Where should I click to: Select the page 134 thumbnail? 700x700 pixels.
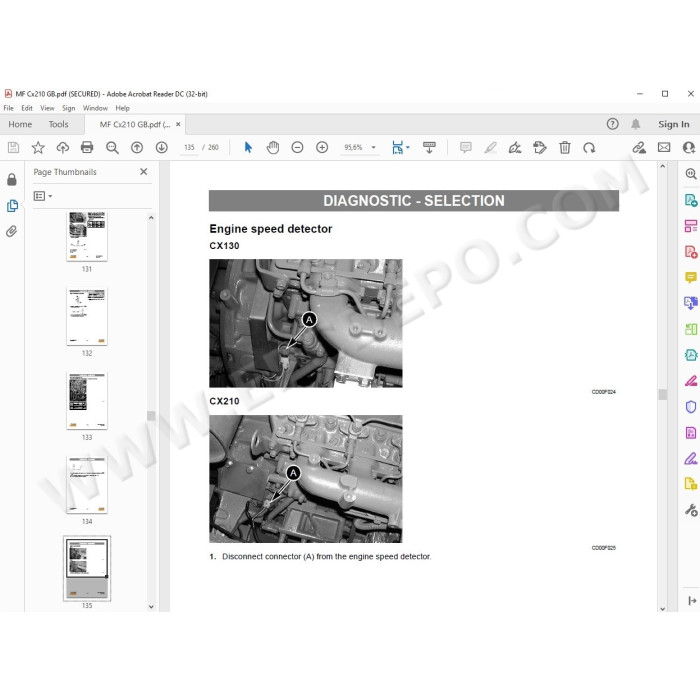click(87, 485)
